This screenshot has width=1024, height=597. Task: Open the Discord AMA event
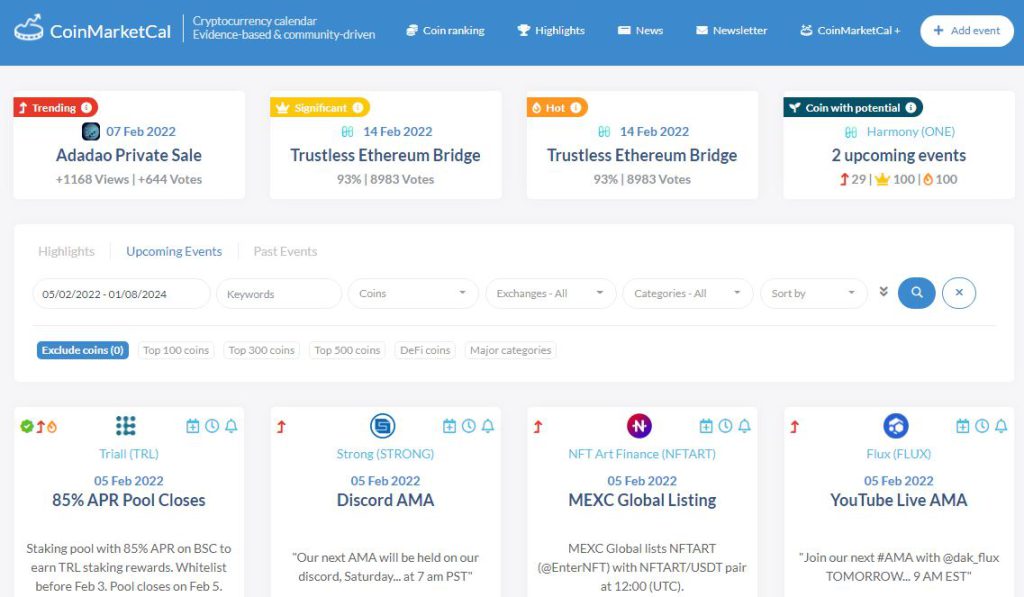click(385, 500)
